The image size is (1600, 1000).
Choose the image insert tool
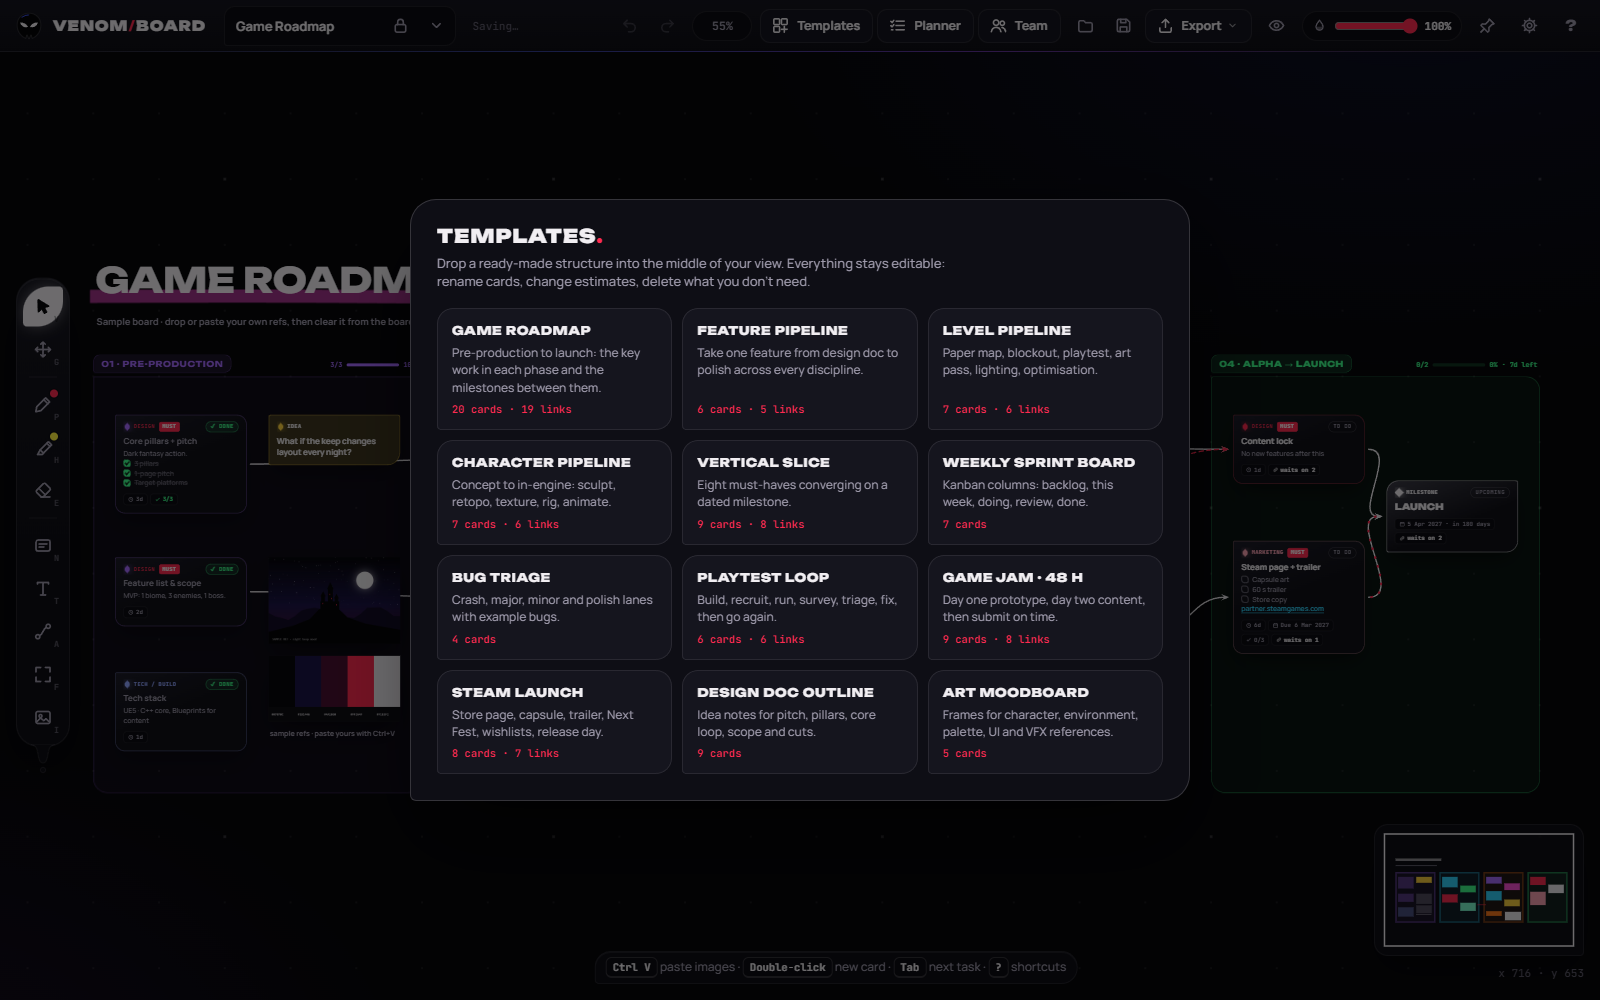[43, 717]
